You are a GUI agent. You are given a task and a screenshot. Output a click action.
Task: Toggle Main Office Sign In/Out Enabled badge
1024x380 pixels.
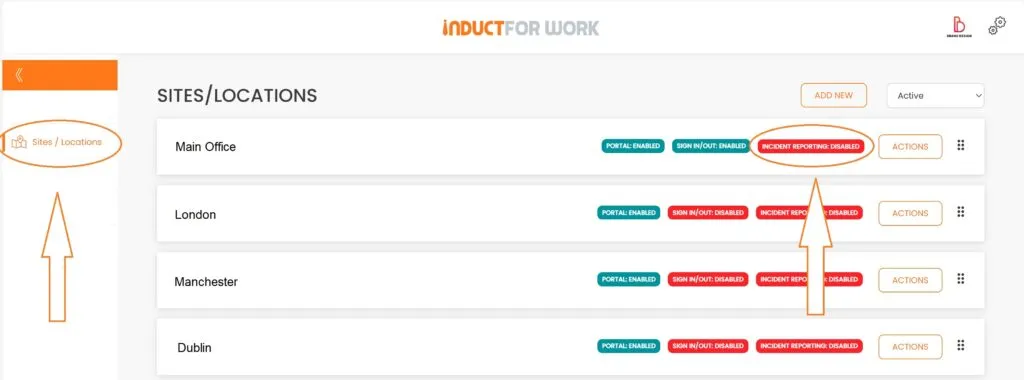coord(711,146)
